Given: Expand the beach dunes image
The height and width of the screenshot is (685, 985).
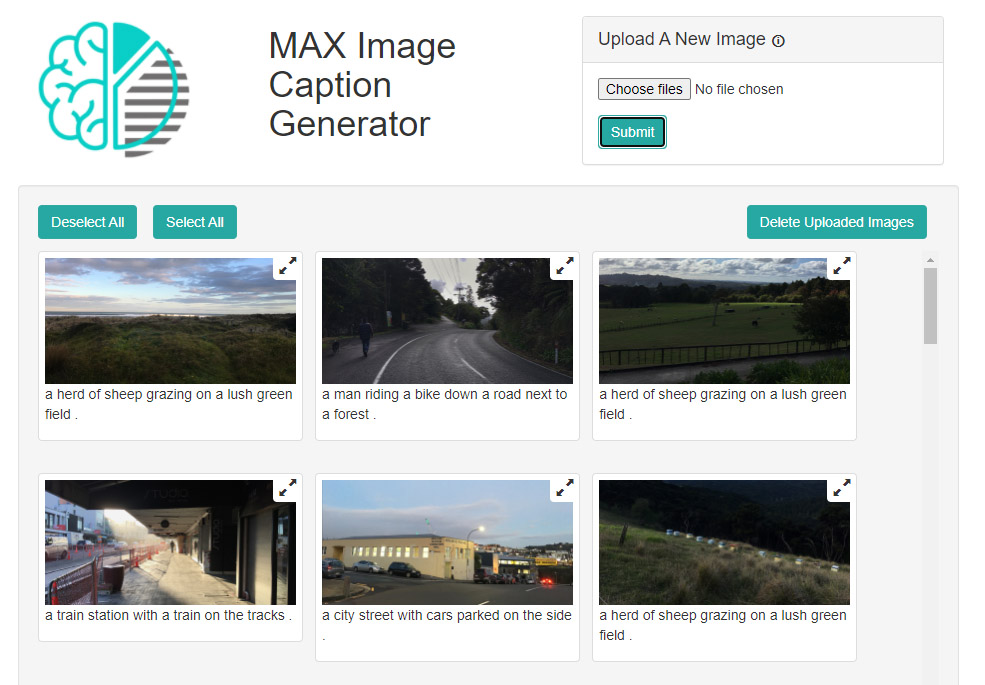Looking at the screenshot, I should pyautogui.click(x=288, y=266).
